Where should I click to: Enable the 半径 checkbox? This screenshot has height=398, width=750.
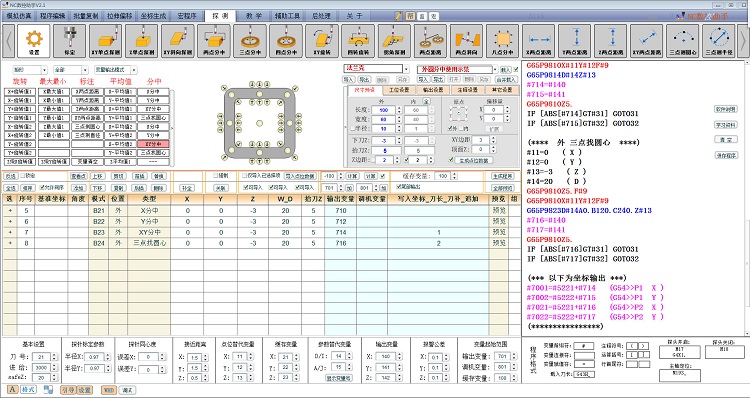click(353, 128)
